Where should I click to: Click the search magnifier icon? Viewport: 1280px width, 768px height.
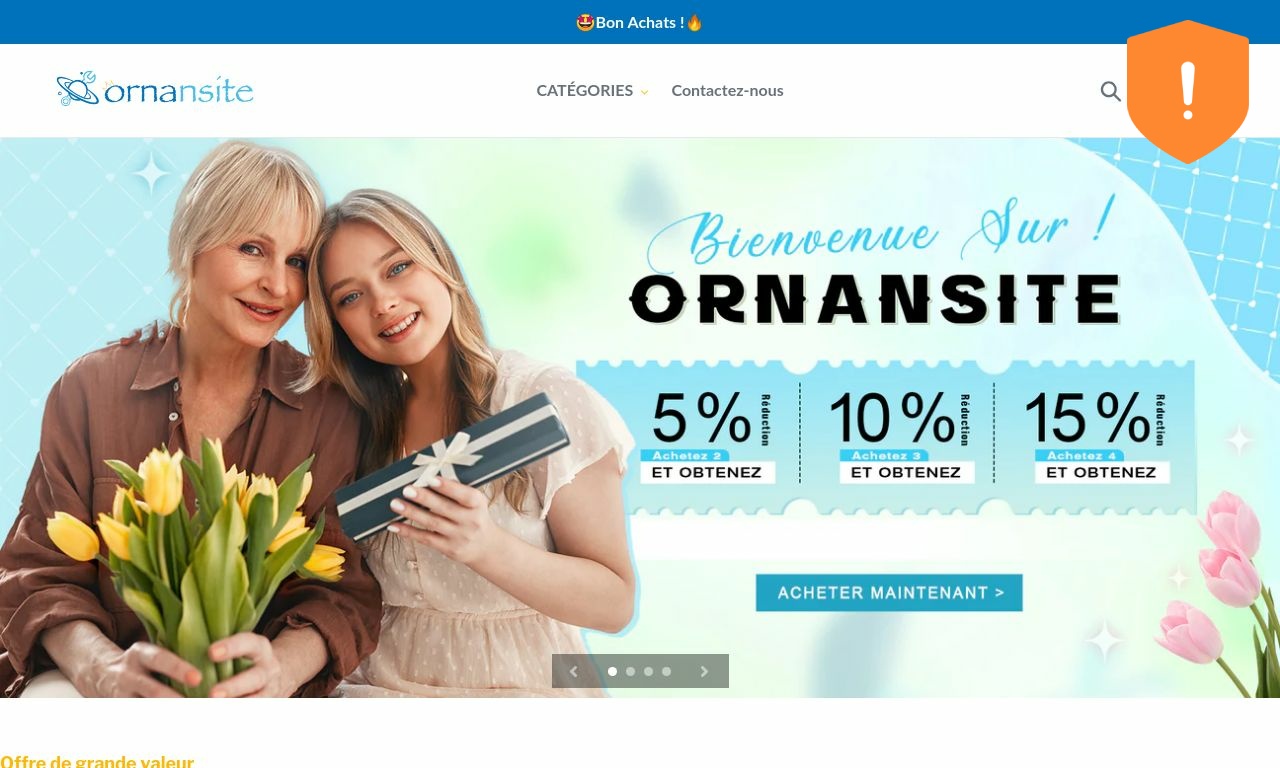click(x=1110, y=91)
